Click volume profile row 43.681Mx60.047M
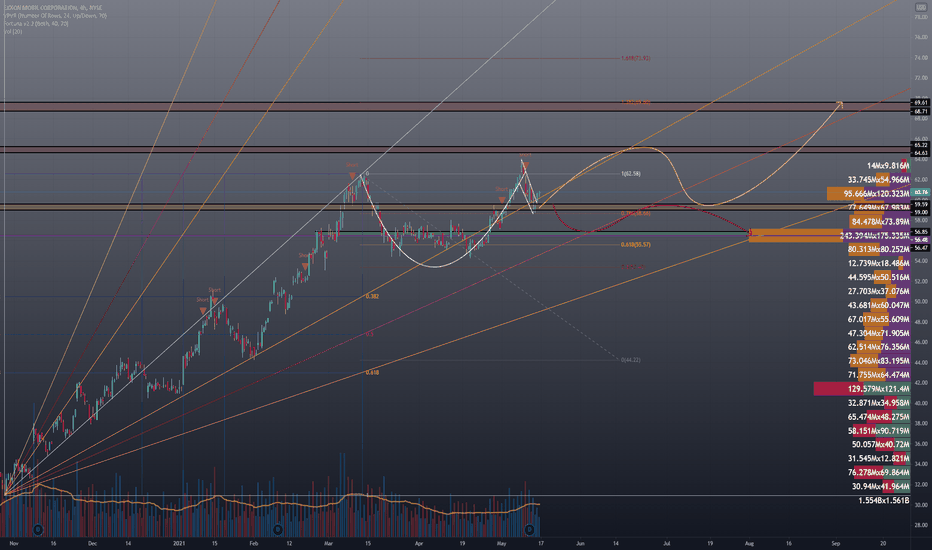 coord(879,306)
